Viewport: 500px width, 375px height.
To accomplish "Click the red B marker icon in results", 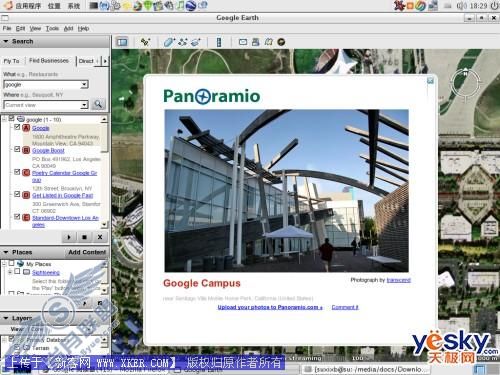I will tap(26, 150).
